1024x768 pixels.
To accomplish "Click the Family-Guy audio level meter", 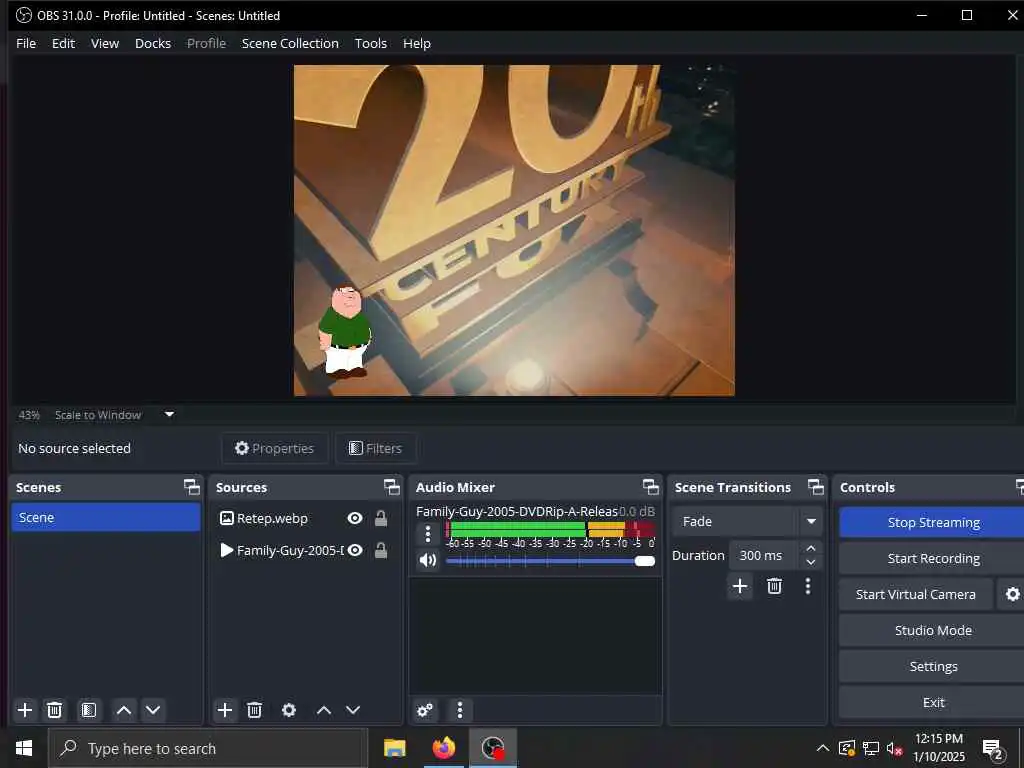I will 550,529.
